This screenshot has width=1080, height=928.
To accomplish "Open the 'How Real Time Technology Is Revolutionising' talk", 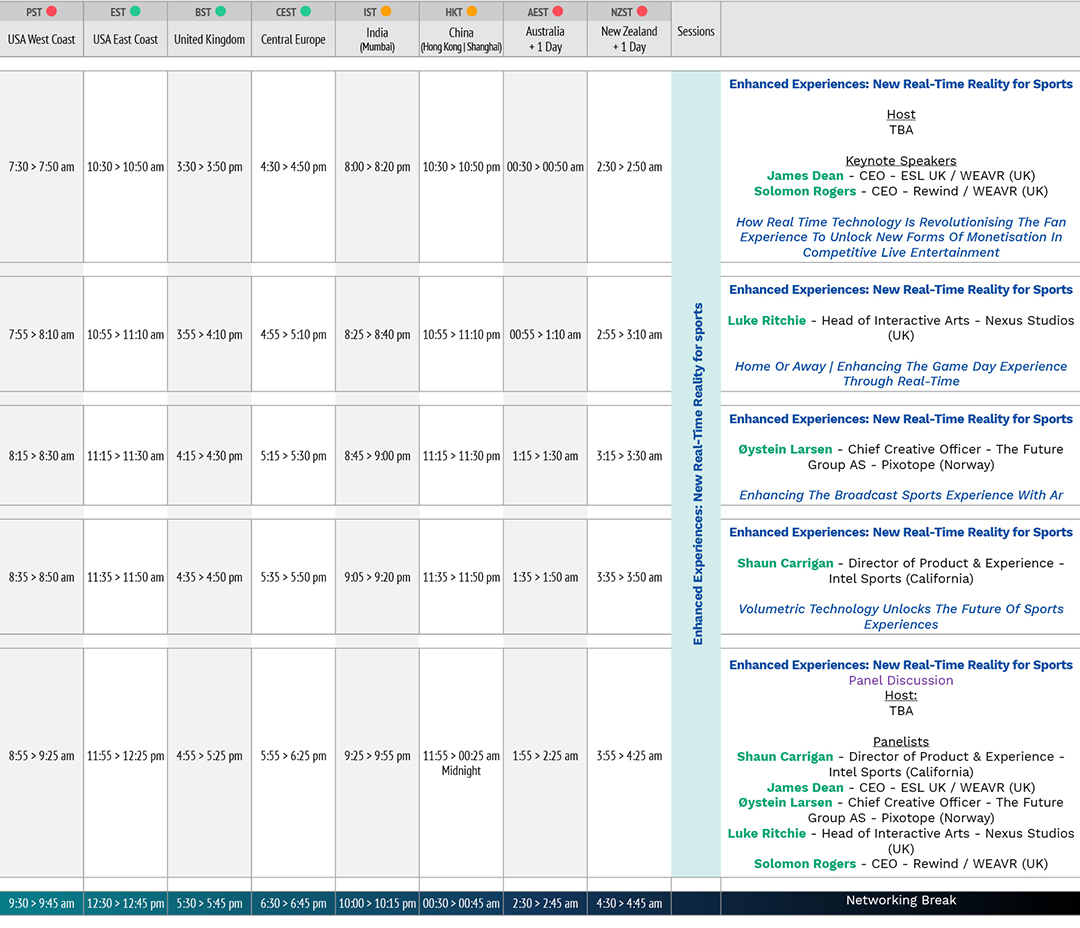I will pyautogui.click(x=901, y=237).
